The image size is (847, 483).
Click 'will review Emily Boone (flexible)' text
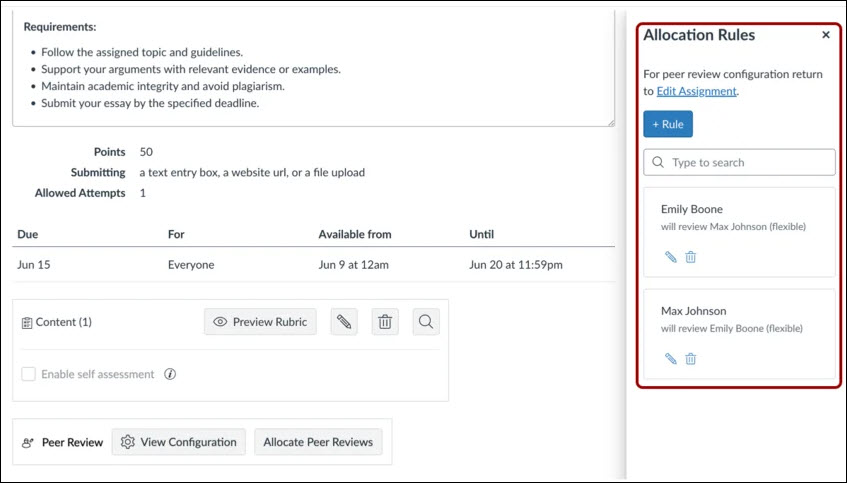pyautogui.click(x=731, y=328)
